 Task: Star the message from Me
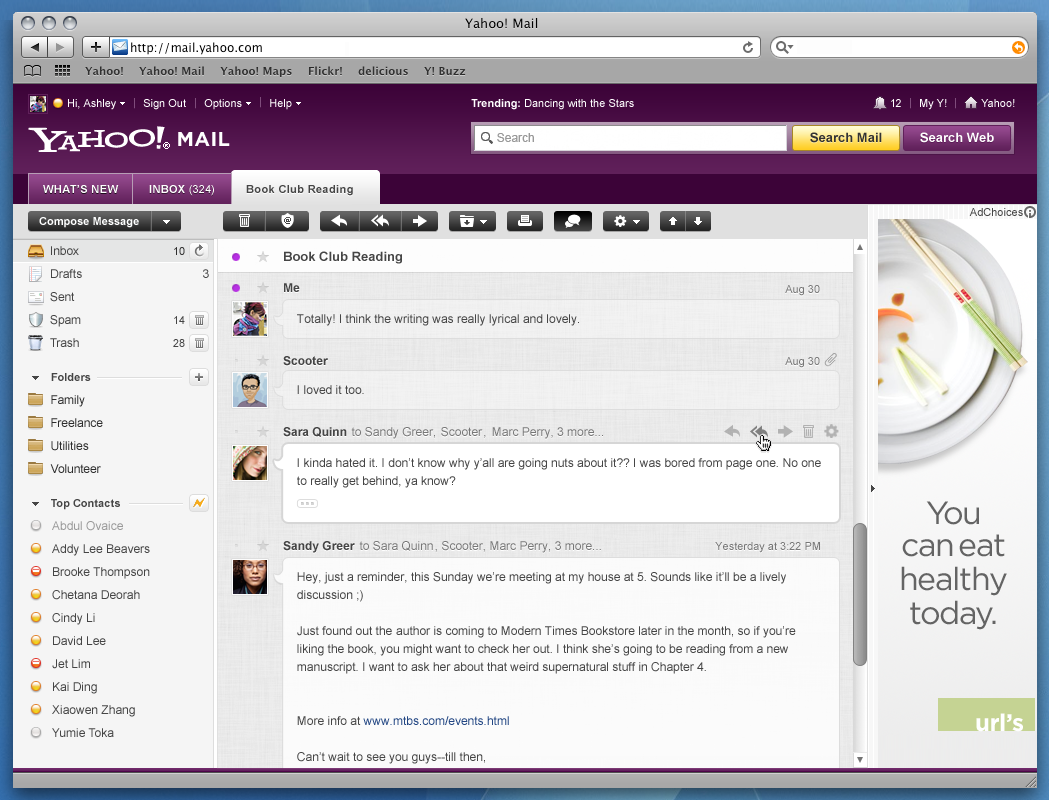(x=263, y=288)
